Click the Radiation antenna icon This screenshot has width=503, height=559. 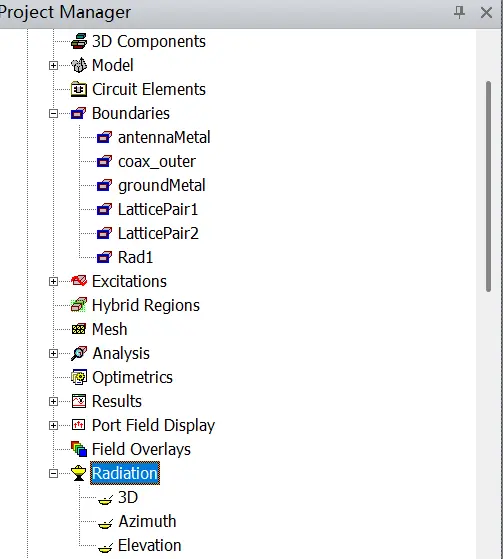click(79, 473)
